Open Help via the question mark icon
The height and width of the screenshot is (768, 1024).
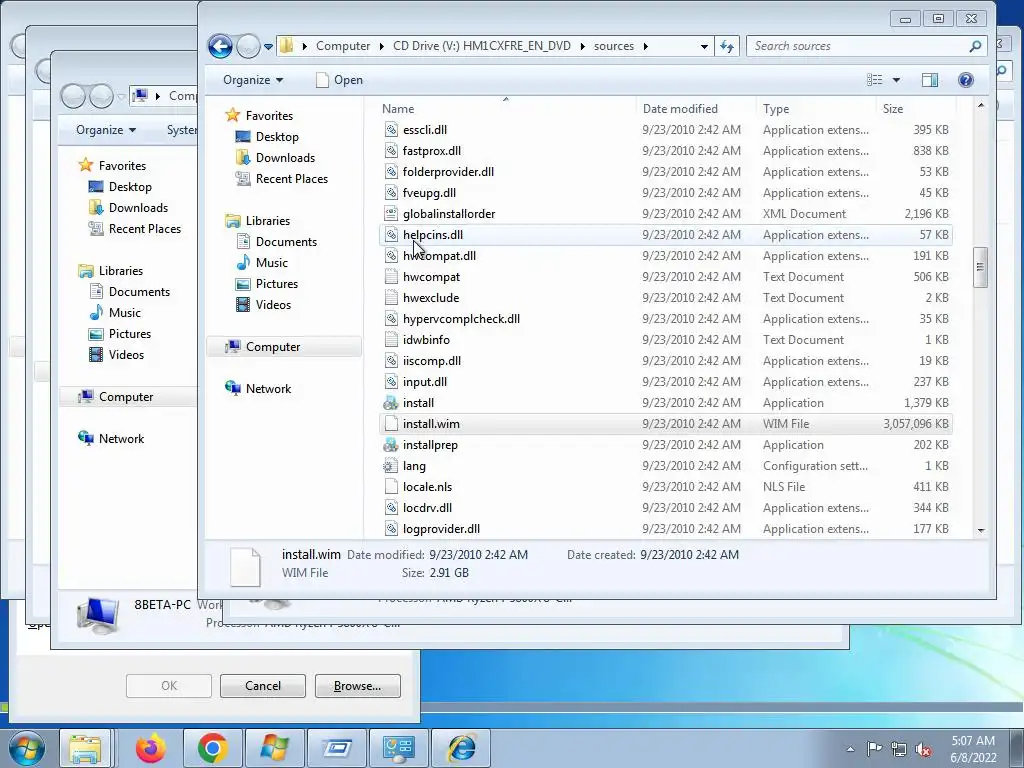965,80
